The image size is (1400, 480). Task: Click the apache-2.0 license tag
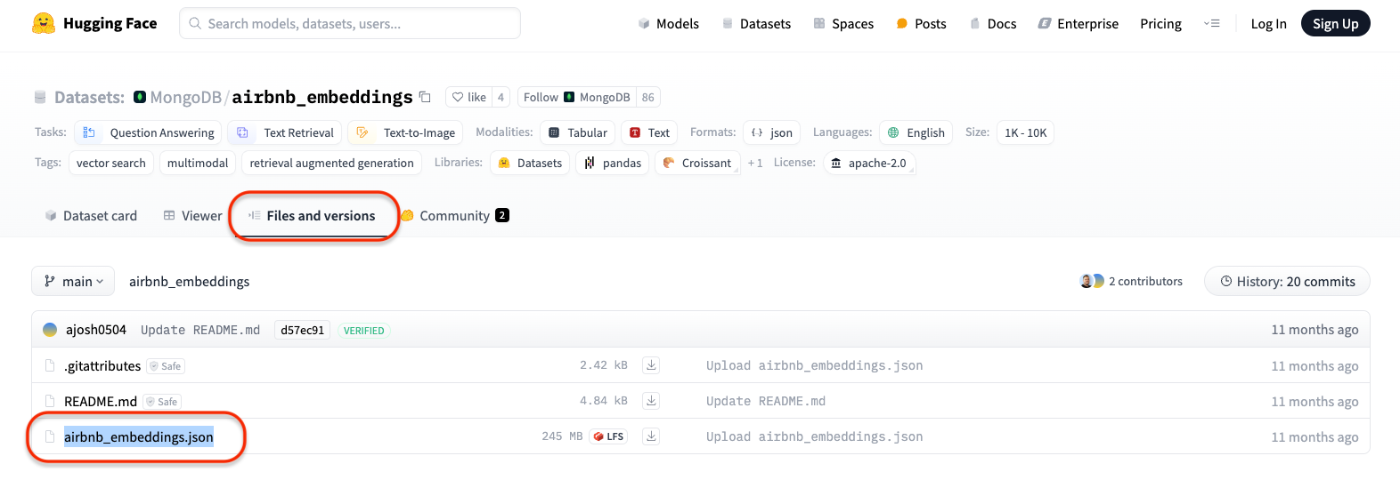pos(869,163)
